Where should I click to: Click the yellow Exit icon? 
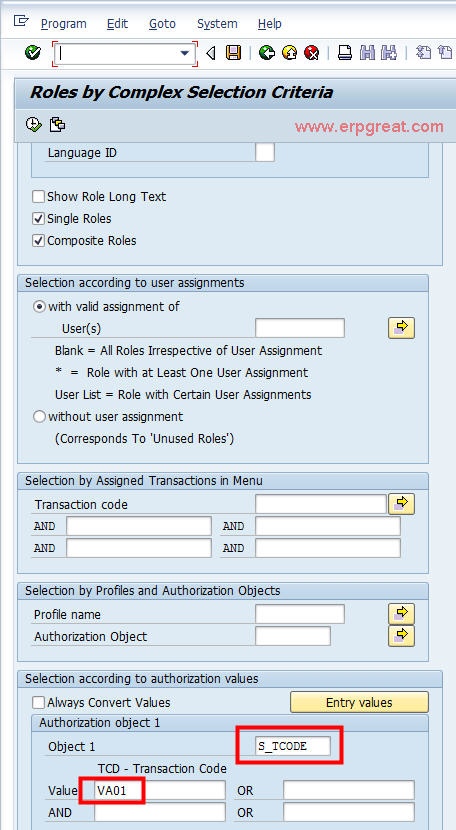click(289, 53)
